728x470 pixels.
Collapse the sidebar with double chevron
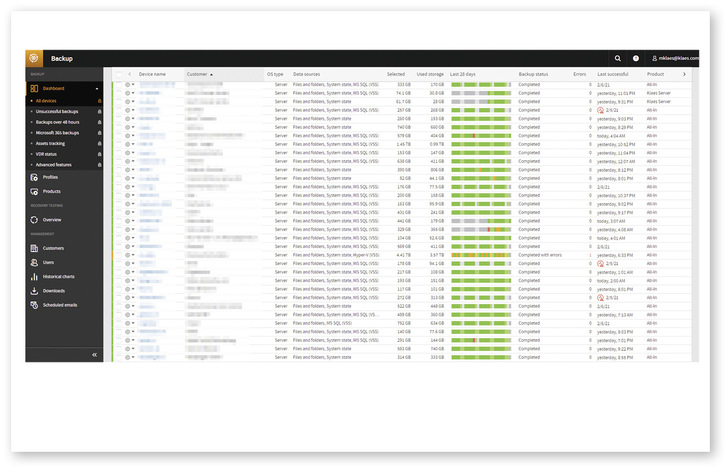[x=95, y=355]
